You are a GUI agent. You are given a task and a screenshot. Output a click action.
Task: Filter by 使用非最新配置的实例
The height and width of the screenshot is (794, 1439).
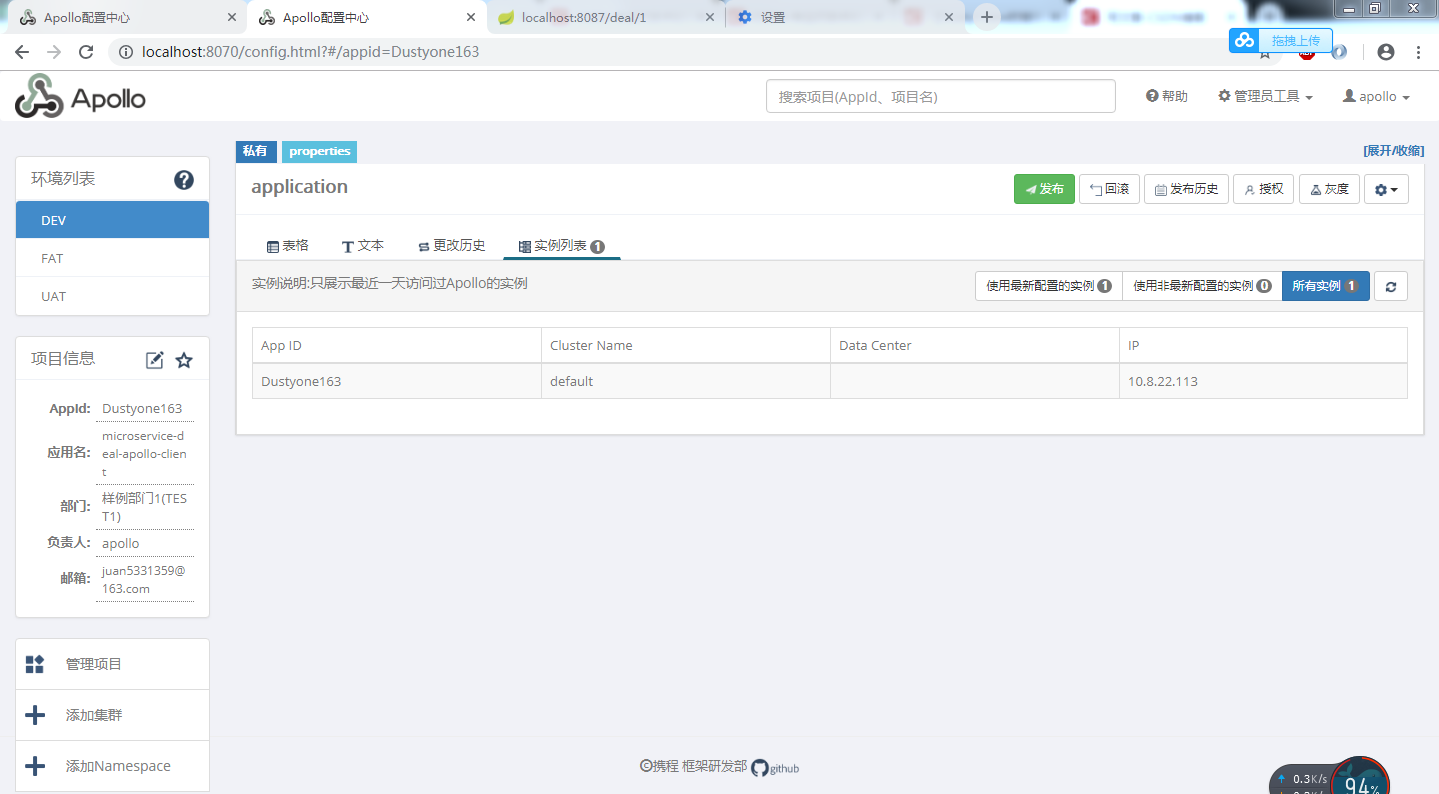1202,286
